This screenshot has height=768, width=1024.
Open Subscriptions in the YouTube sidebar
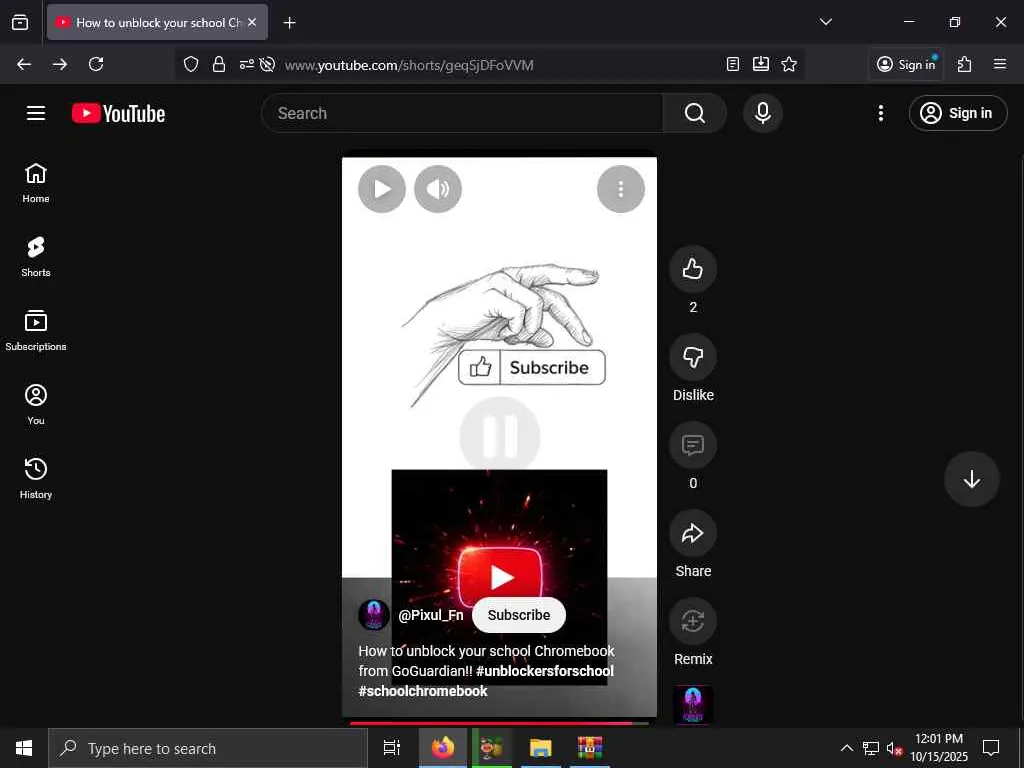pyautogui.click(x=36, y=331)
